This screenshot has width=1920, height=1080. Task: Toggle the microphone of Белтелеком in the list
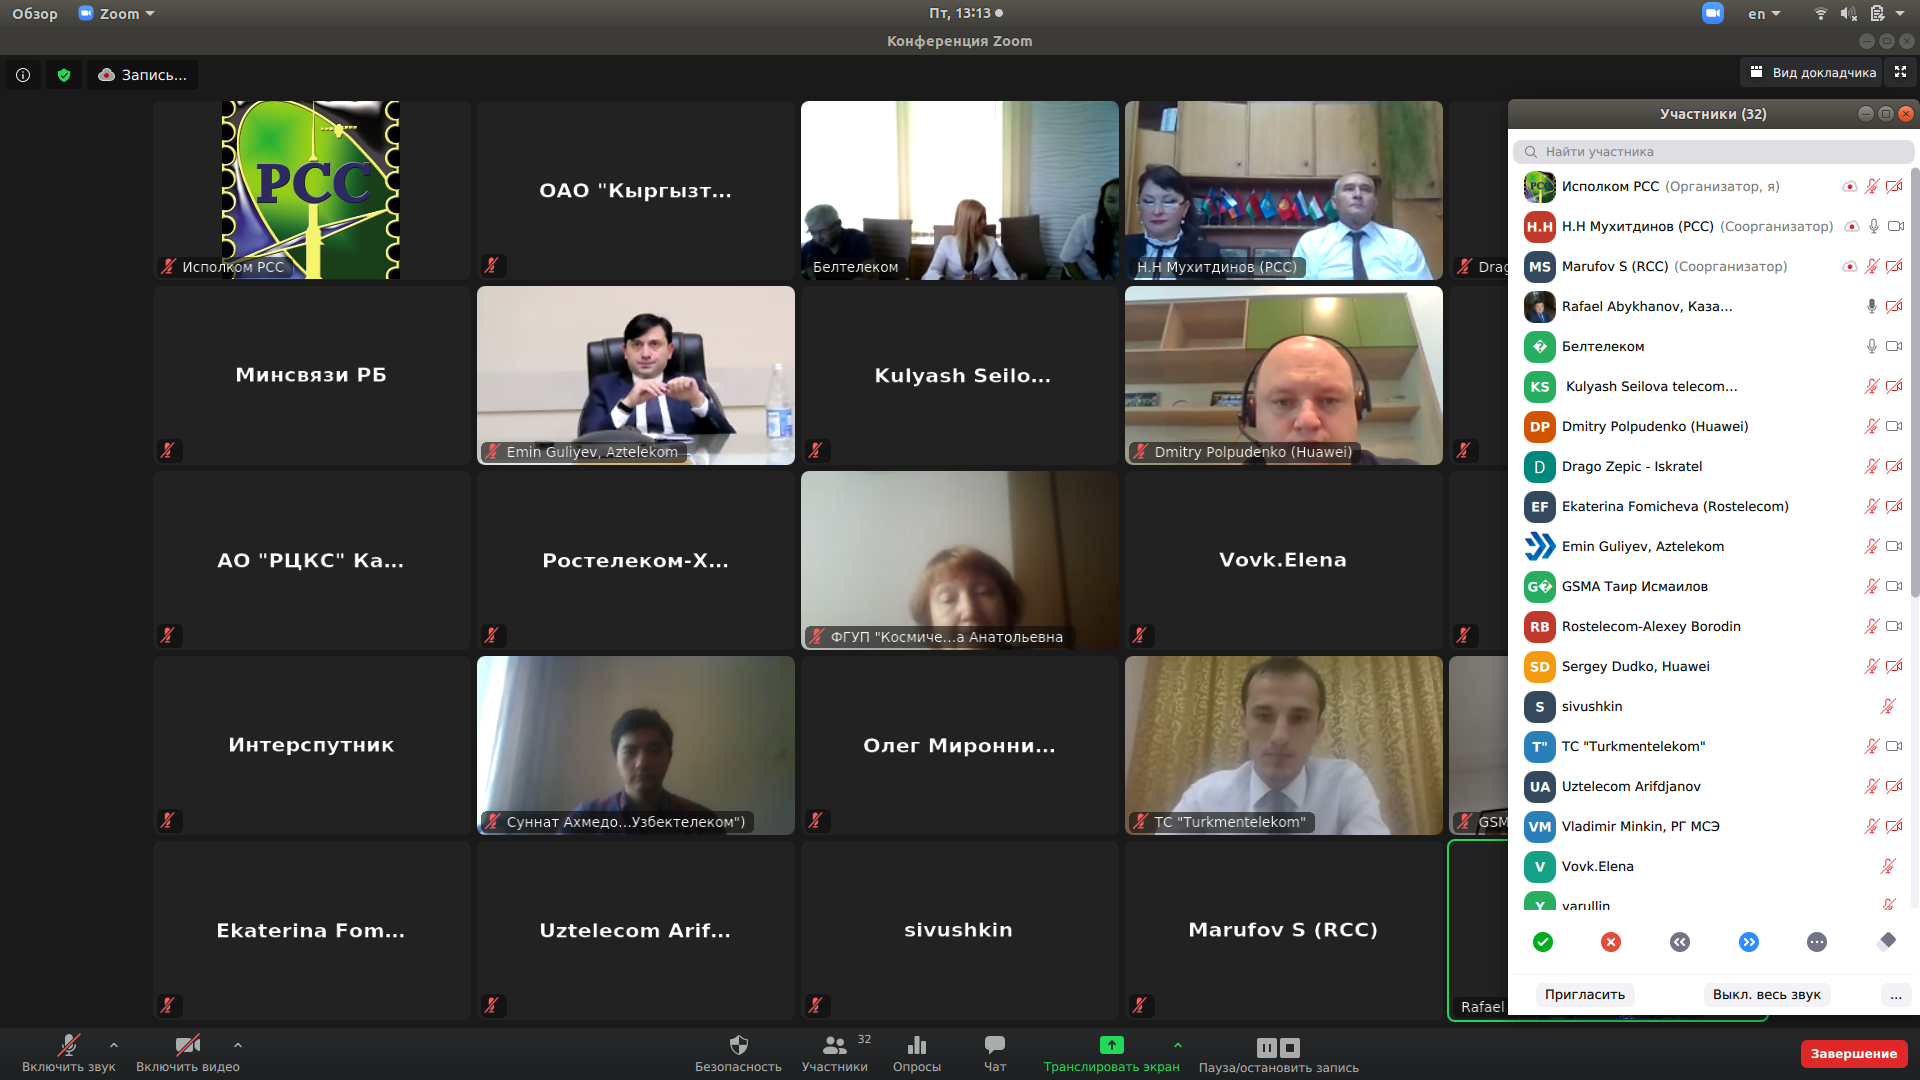point(1871,346)
